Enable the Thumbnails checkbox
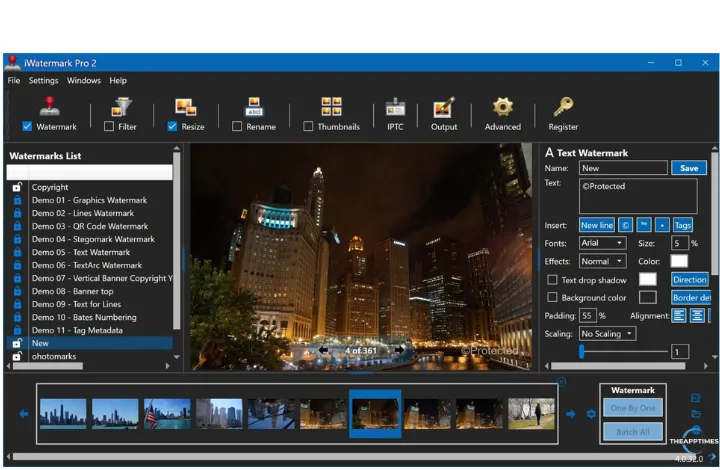Screen dimensions: 720x470 (308, 126)
